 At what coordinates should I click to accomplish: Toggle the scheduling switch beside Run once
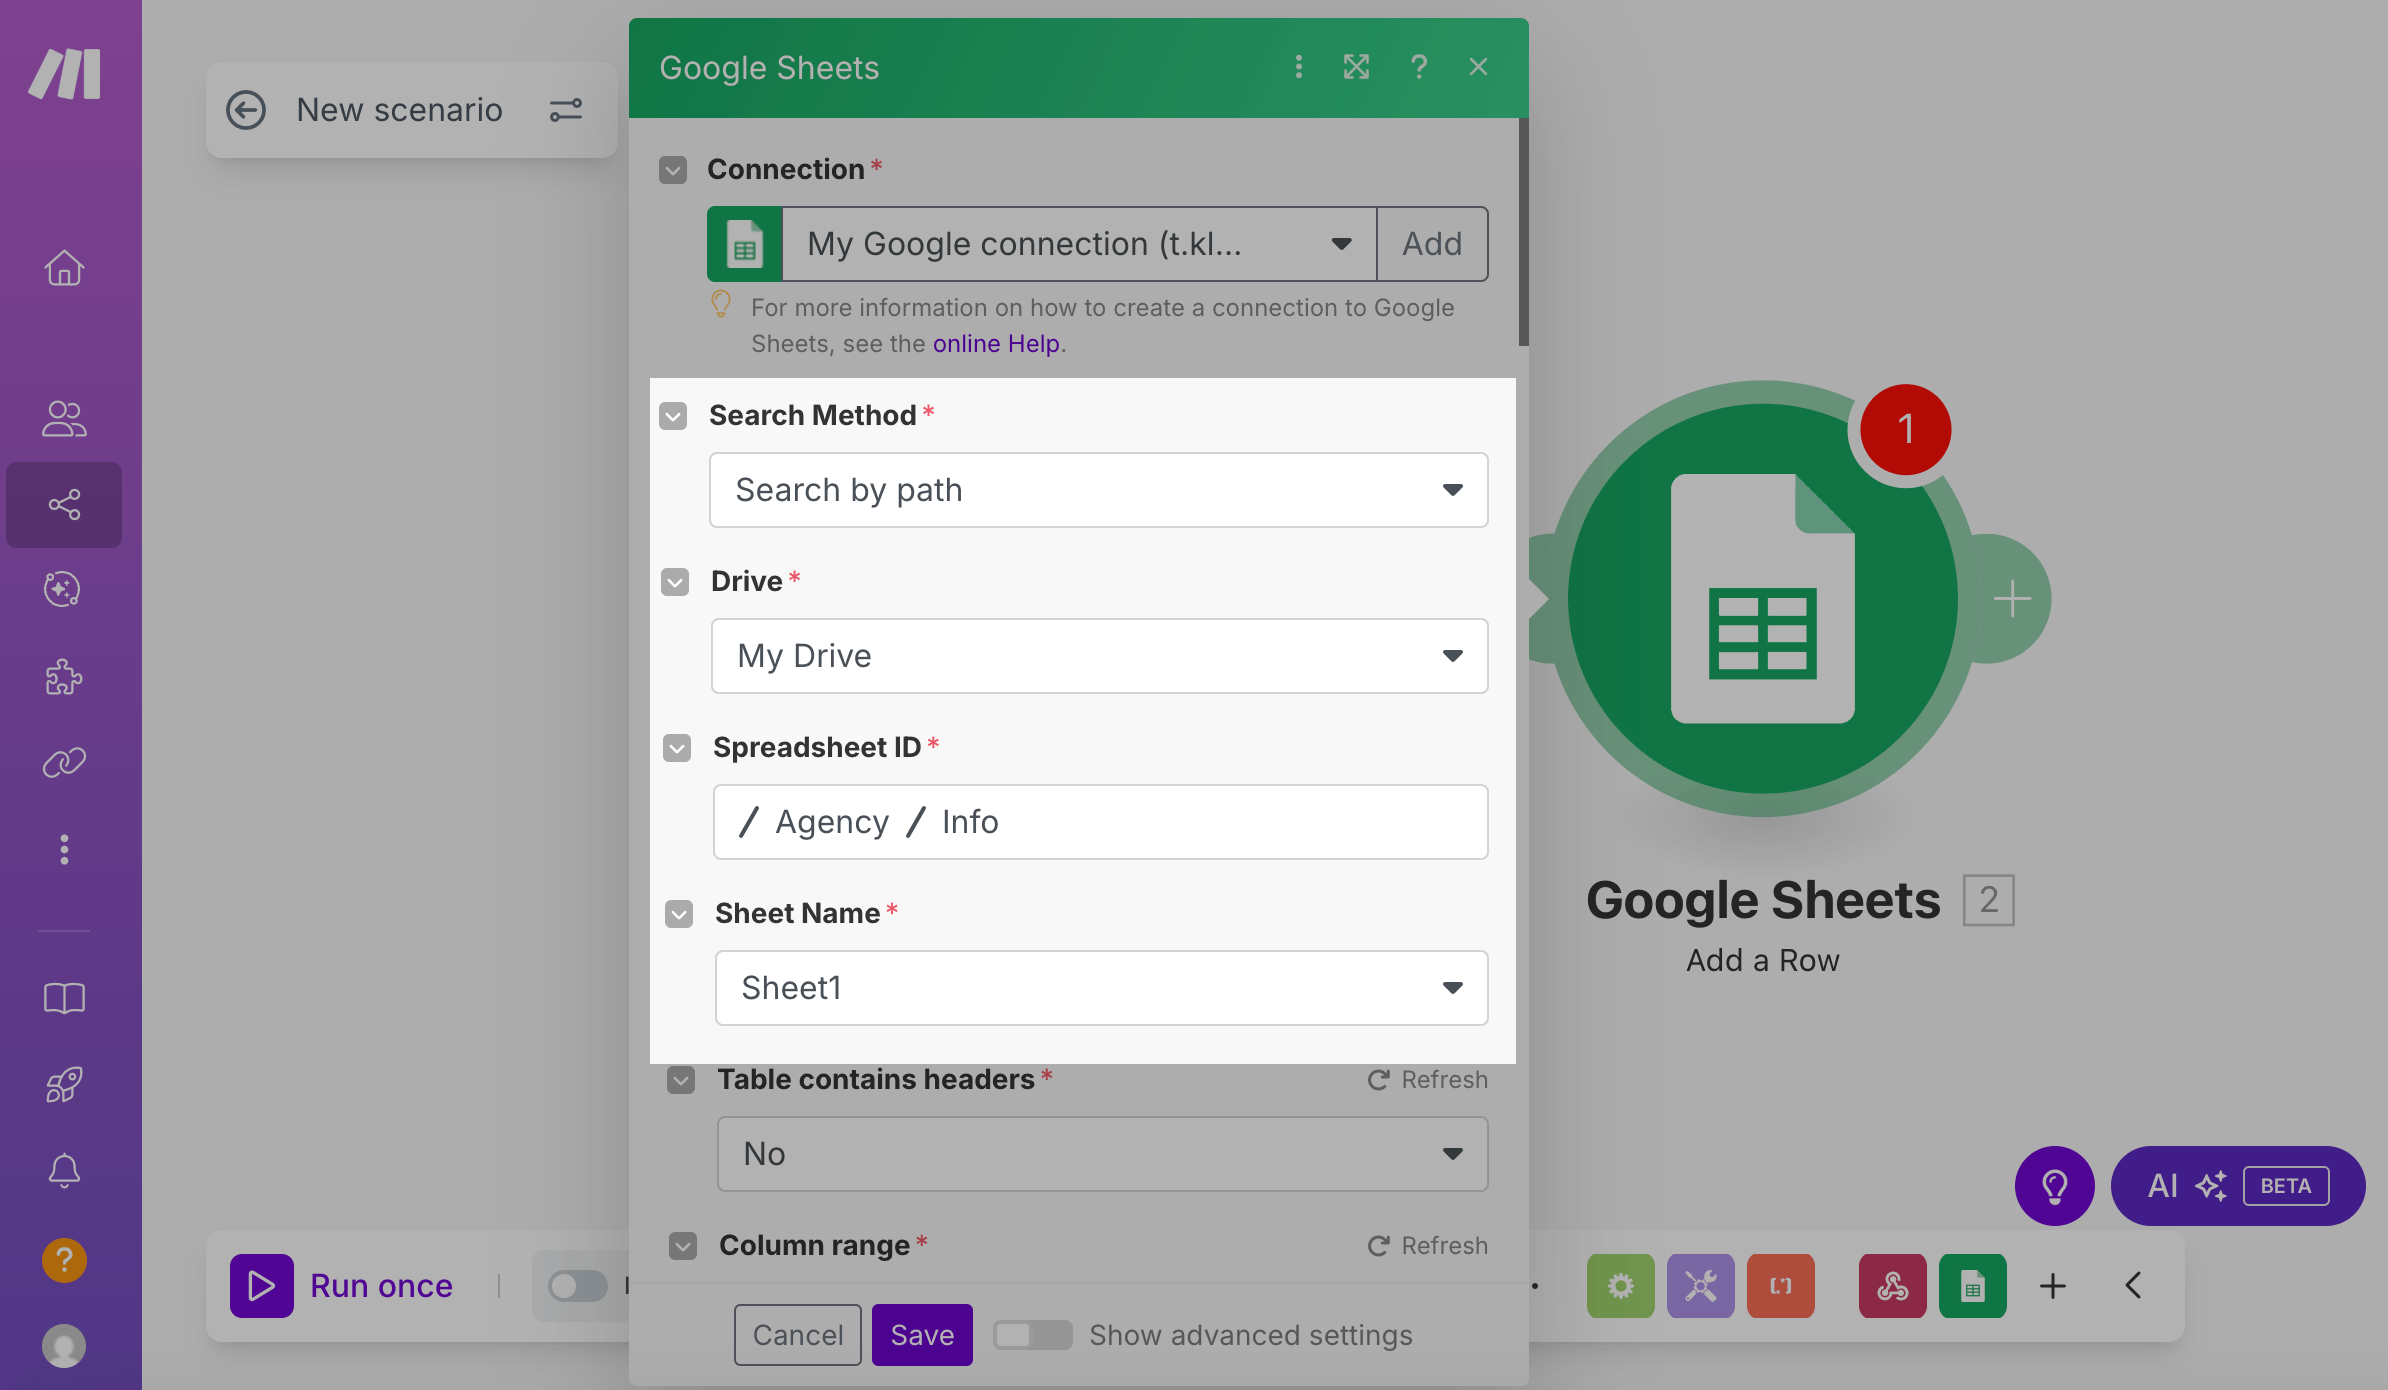click(x=578, y=1286)
